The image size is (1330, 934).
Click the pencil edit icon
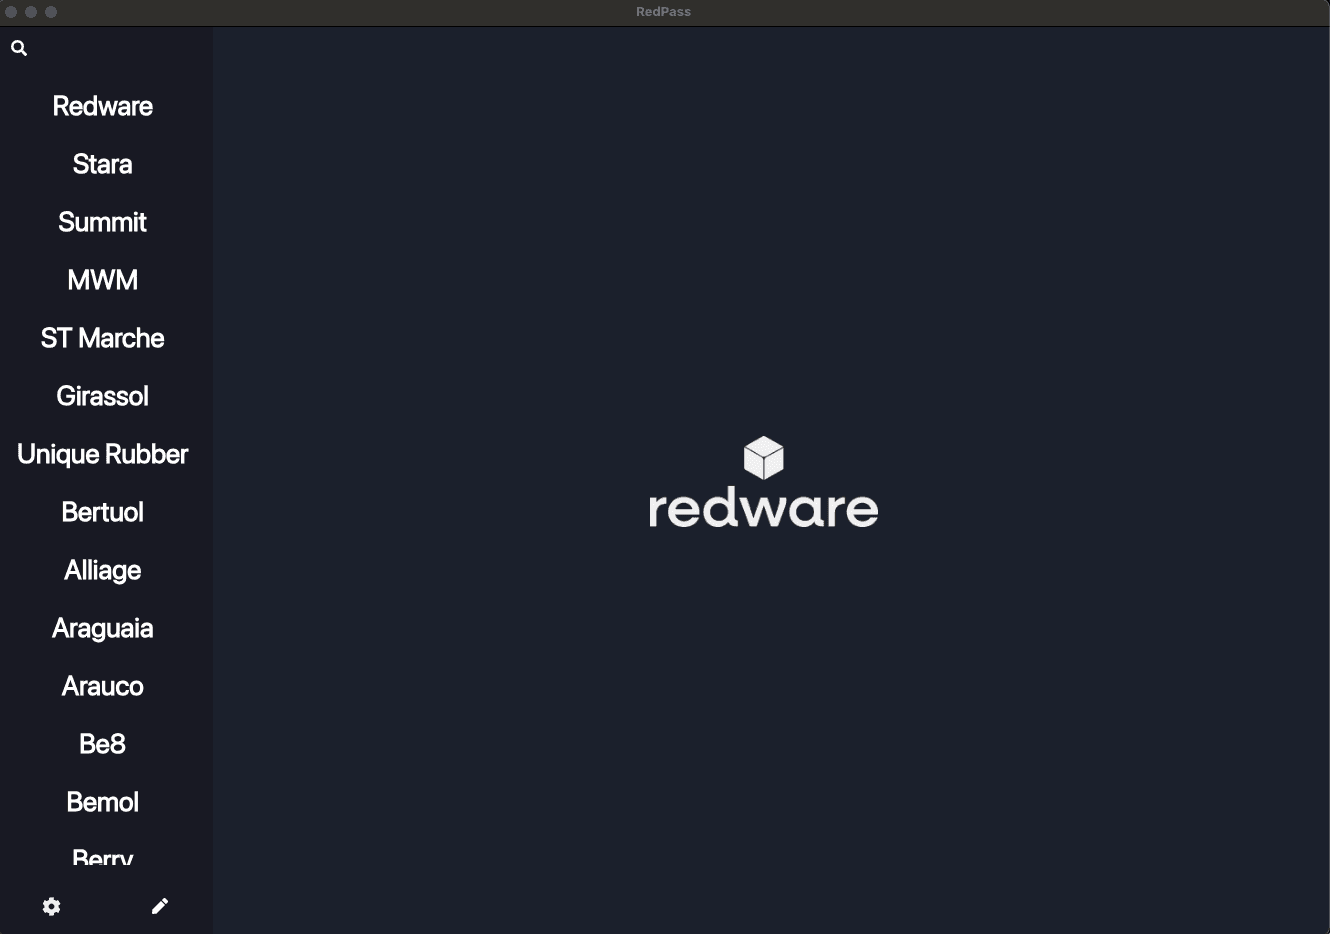[160, 906]
